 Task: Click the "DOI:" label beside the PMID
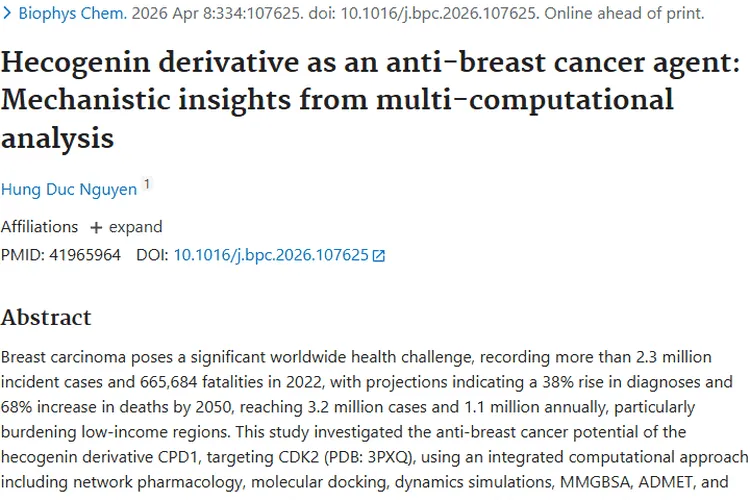[x=153, y=255]
